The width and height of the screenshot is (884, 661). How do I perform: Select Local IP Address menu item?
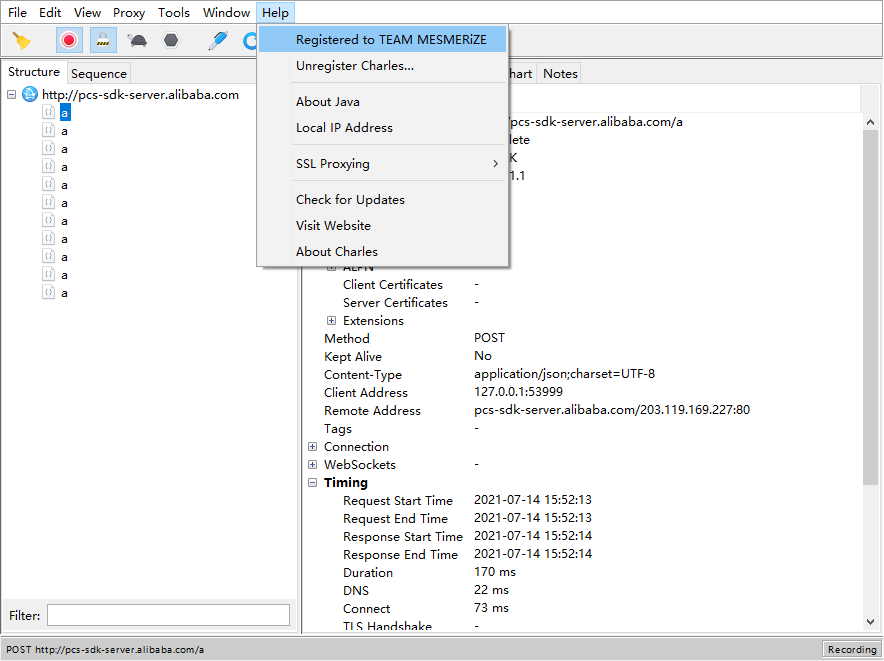(383, 127)
